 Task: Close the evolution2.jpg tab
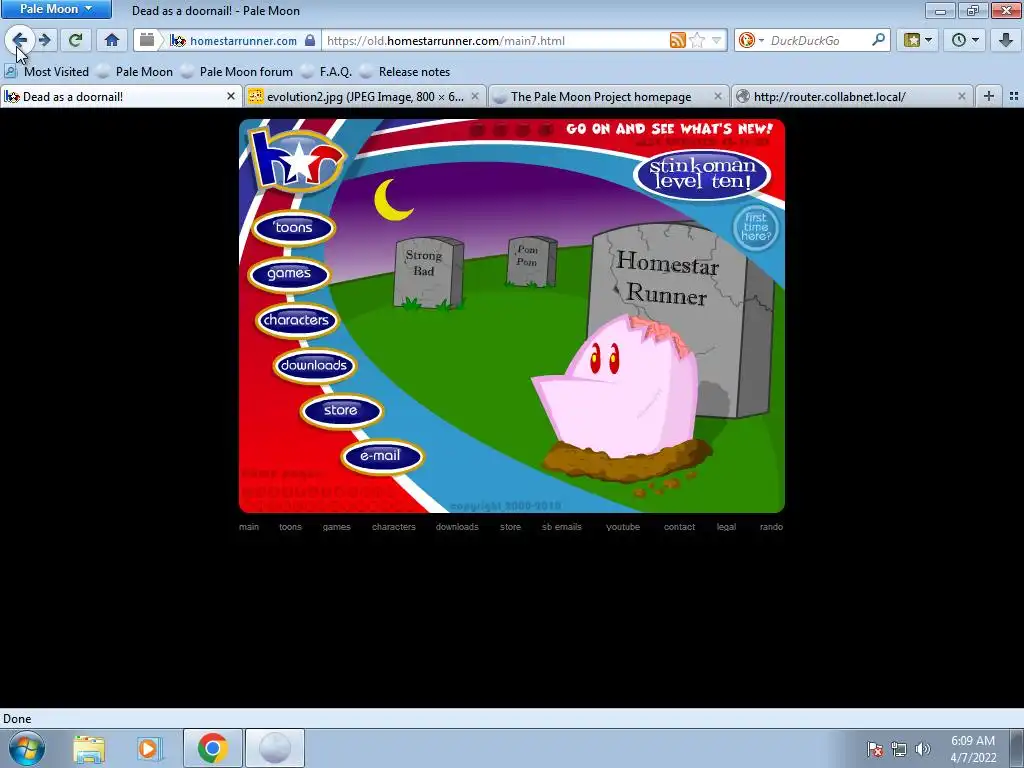pos(475,97)
